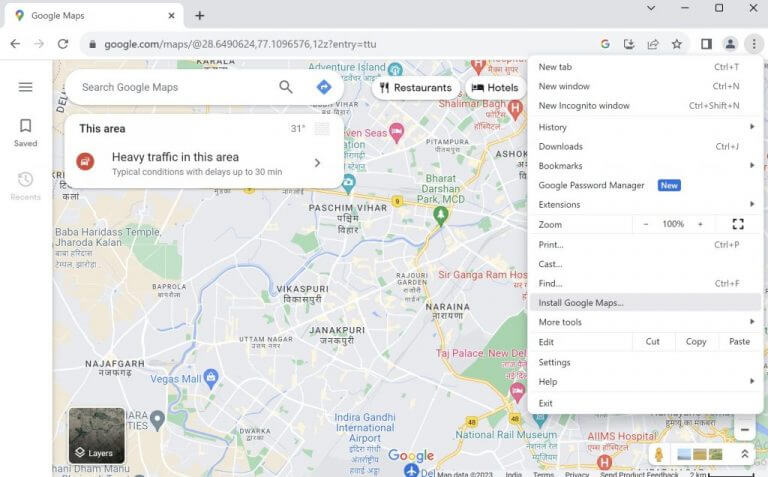Select New tab from Chrome menu

click(645, 67)
